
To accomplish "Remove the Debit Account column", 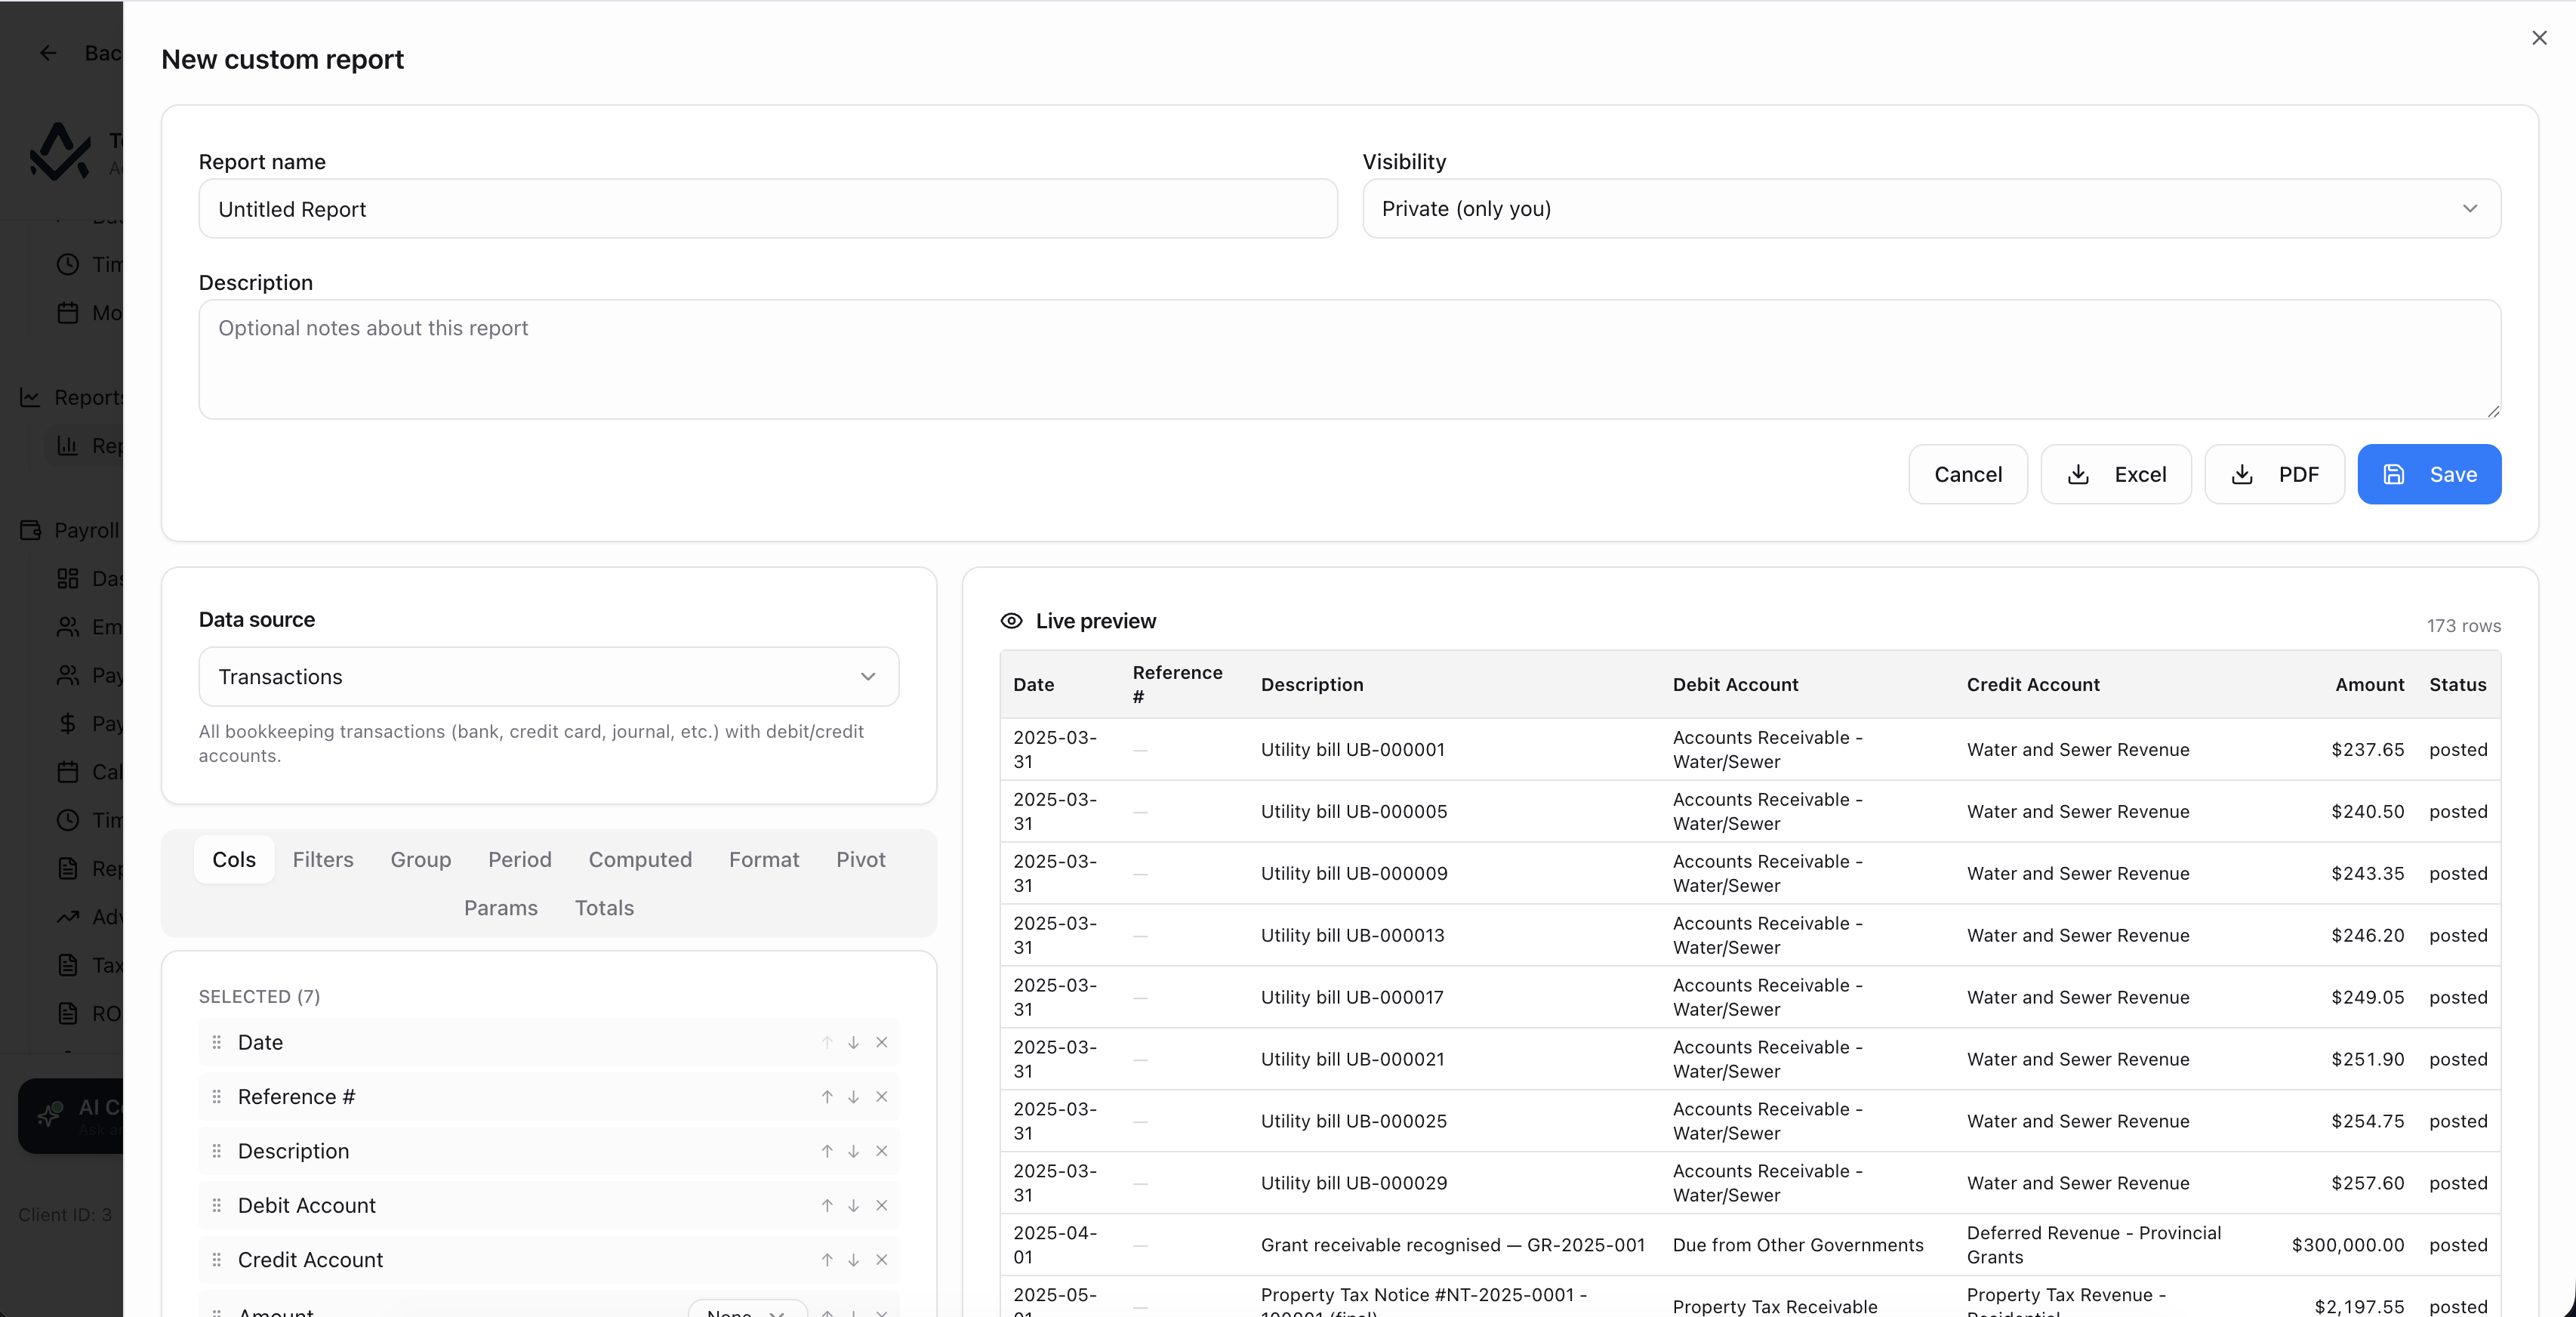I will 882,1205.
